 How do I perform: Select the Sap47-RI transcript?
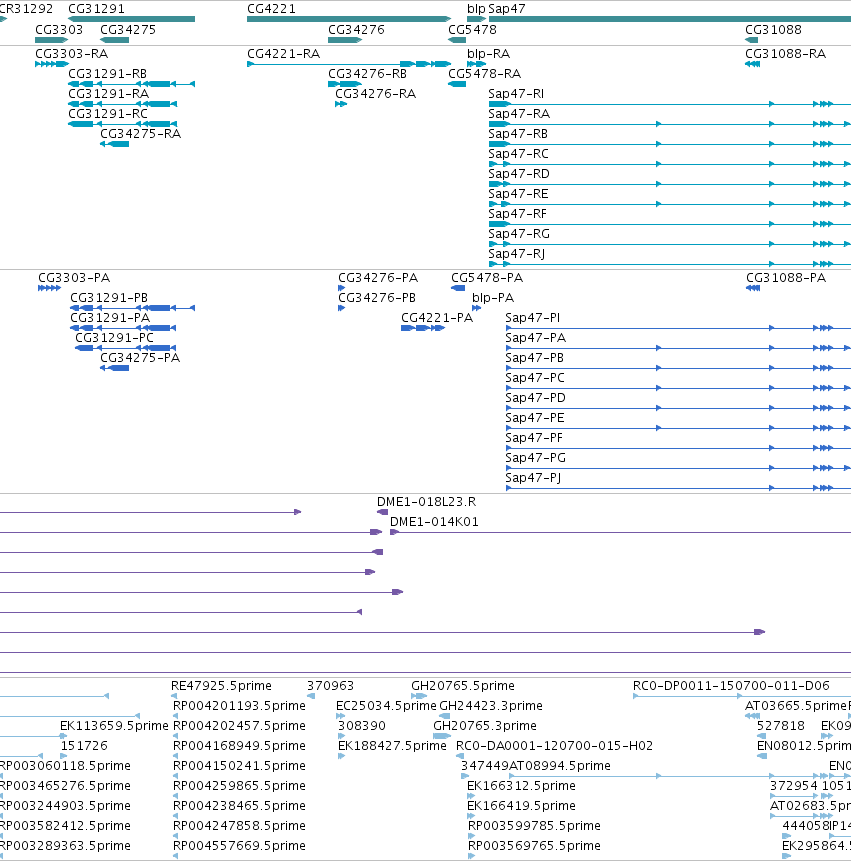click(516, 94)
